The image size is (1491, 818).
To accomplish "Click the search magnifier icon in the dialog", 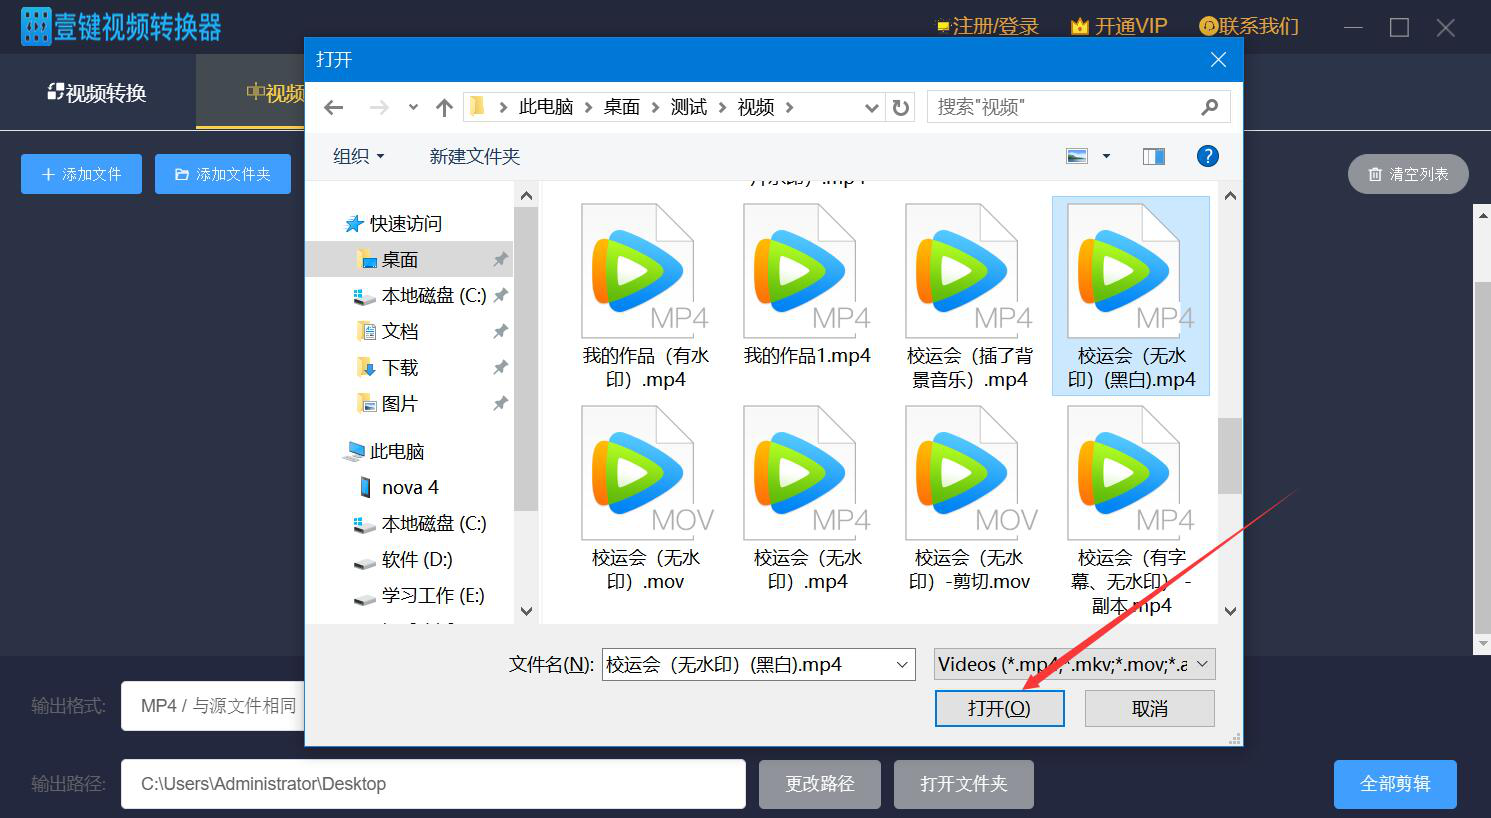I will (x=1209, y=107).
